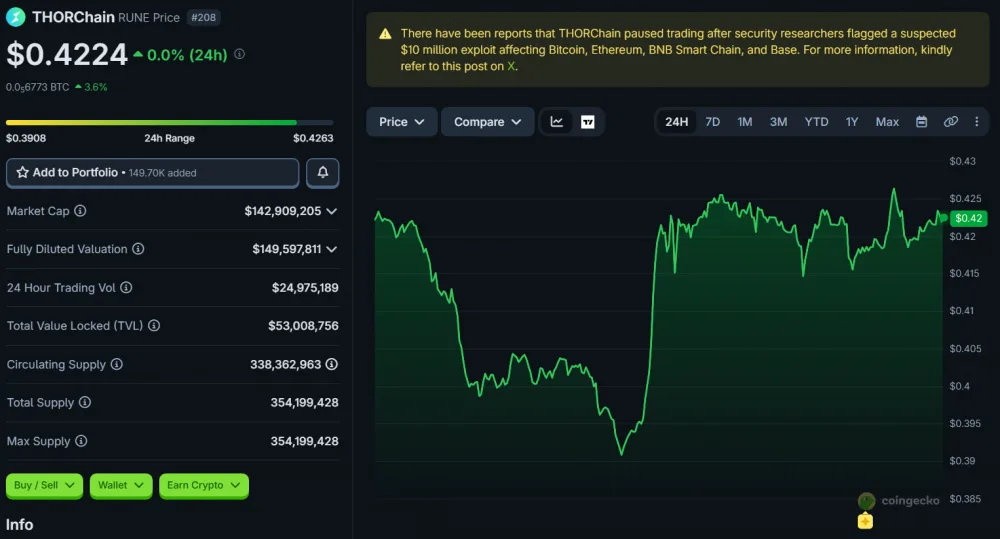Screen dimensions: 1000x539
Task: Click the 24h Range price bar
Action: point(170,122)
